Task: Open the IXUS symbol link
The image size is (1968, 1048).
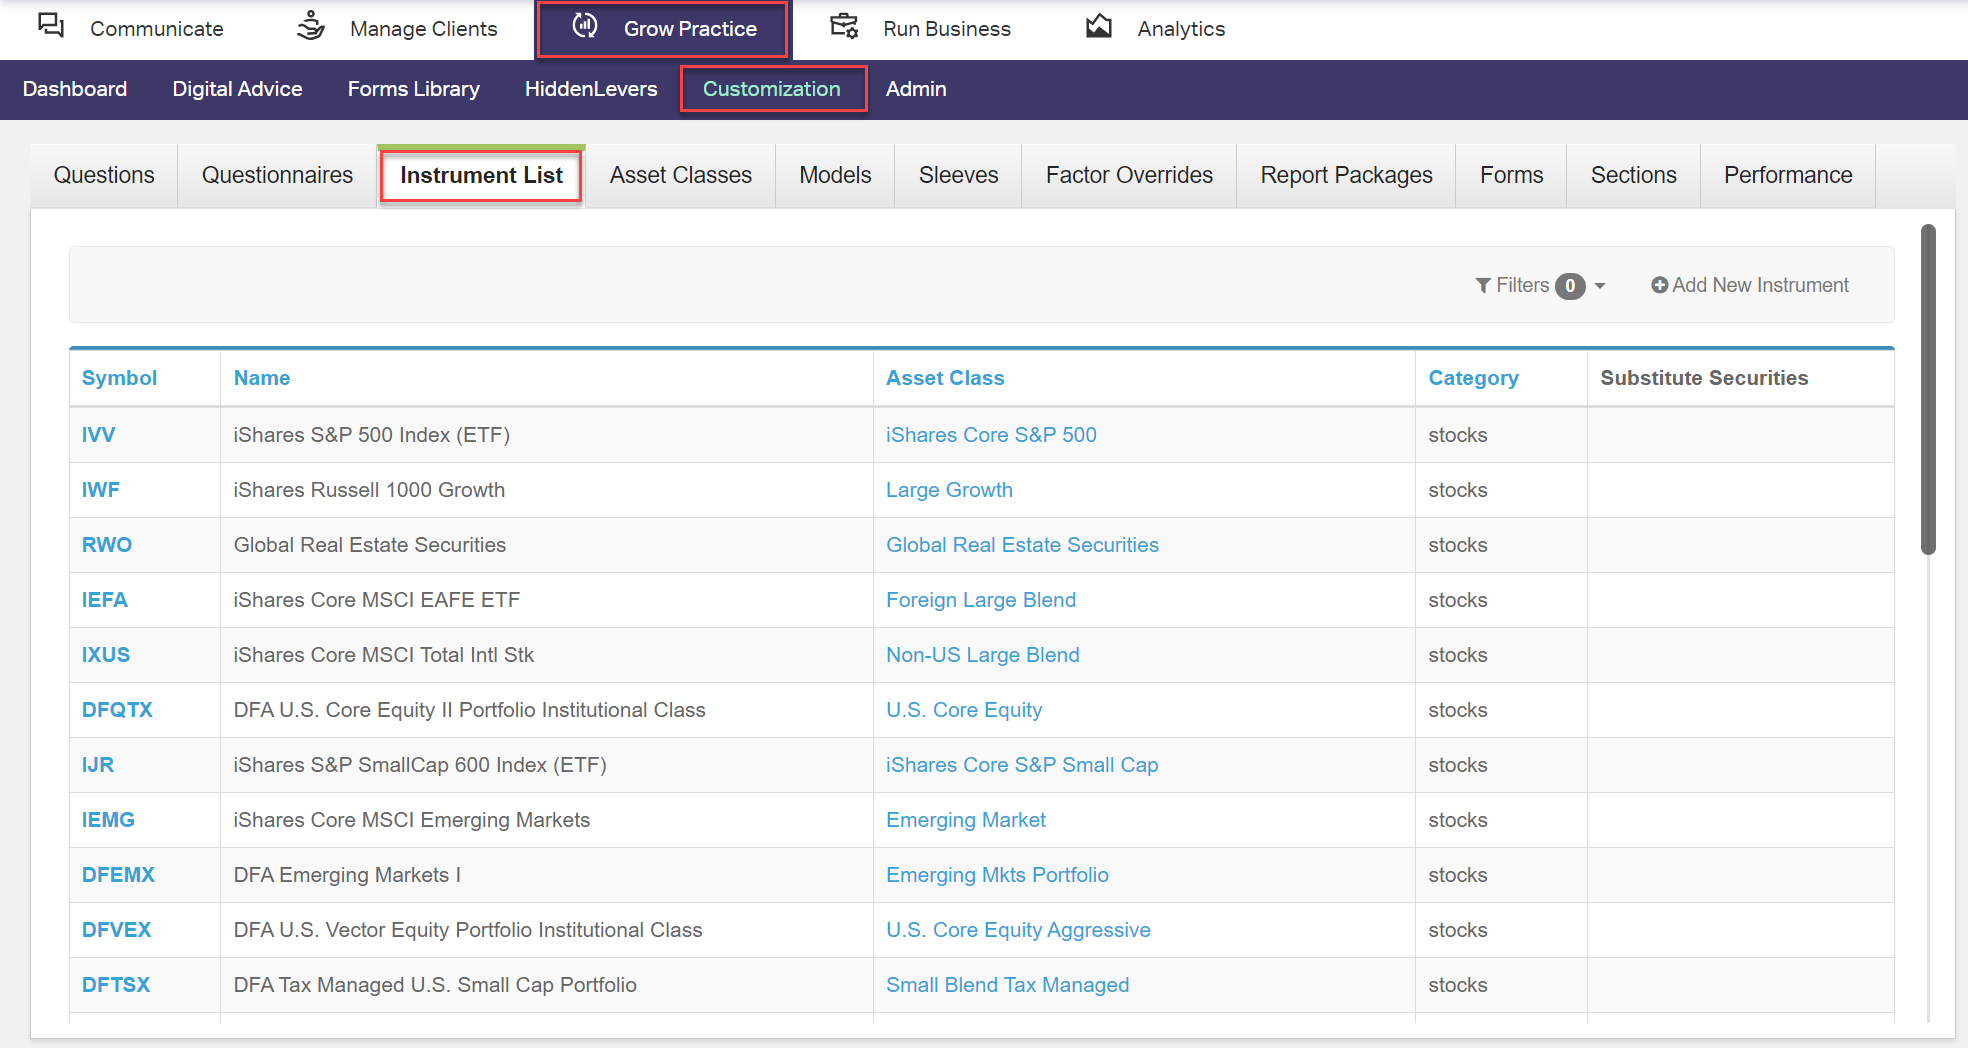Action: pos(106,655)
